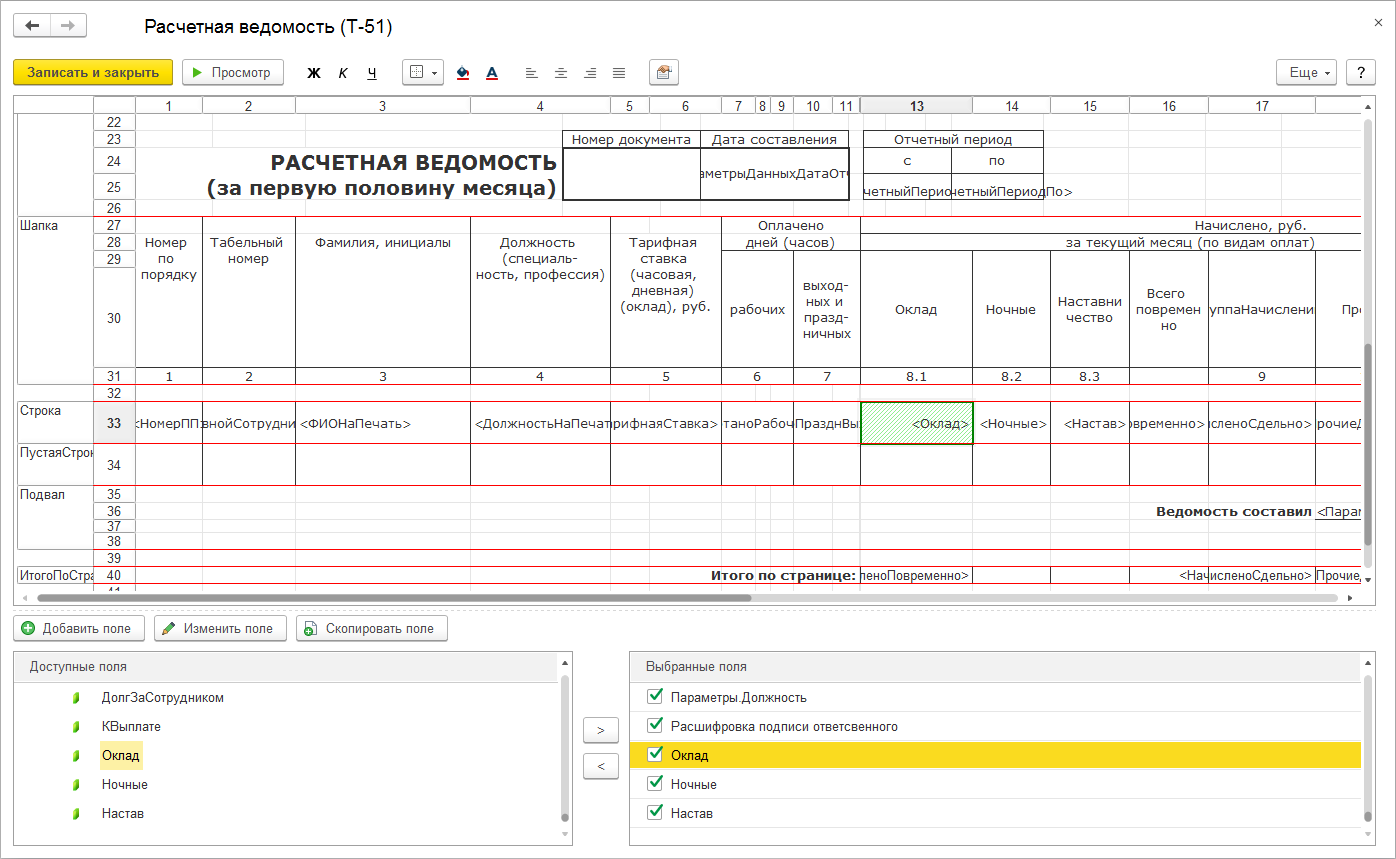Click the left align text icon
Image resolution: width=1396 pixels, height=859 pixels.
[531, 73]
